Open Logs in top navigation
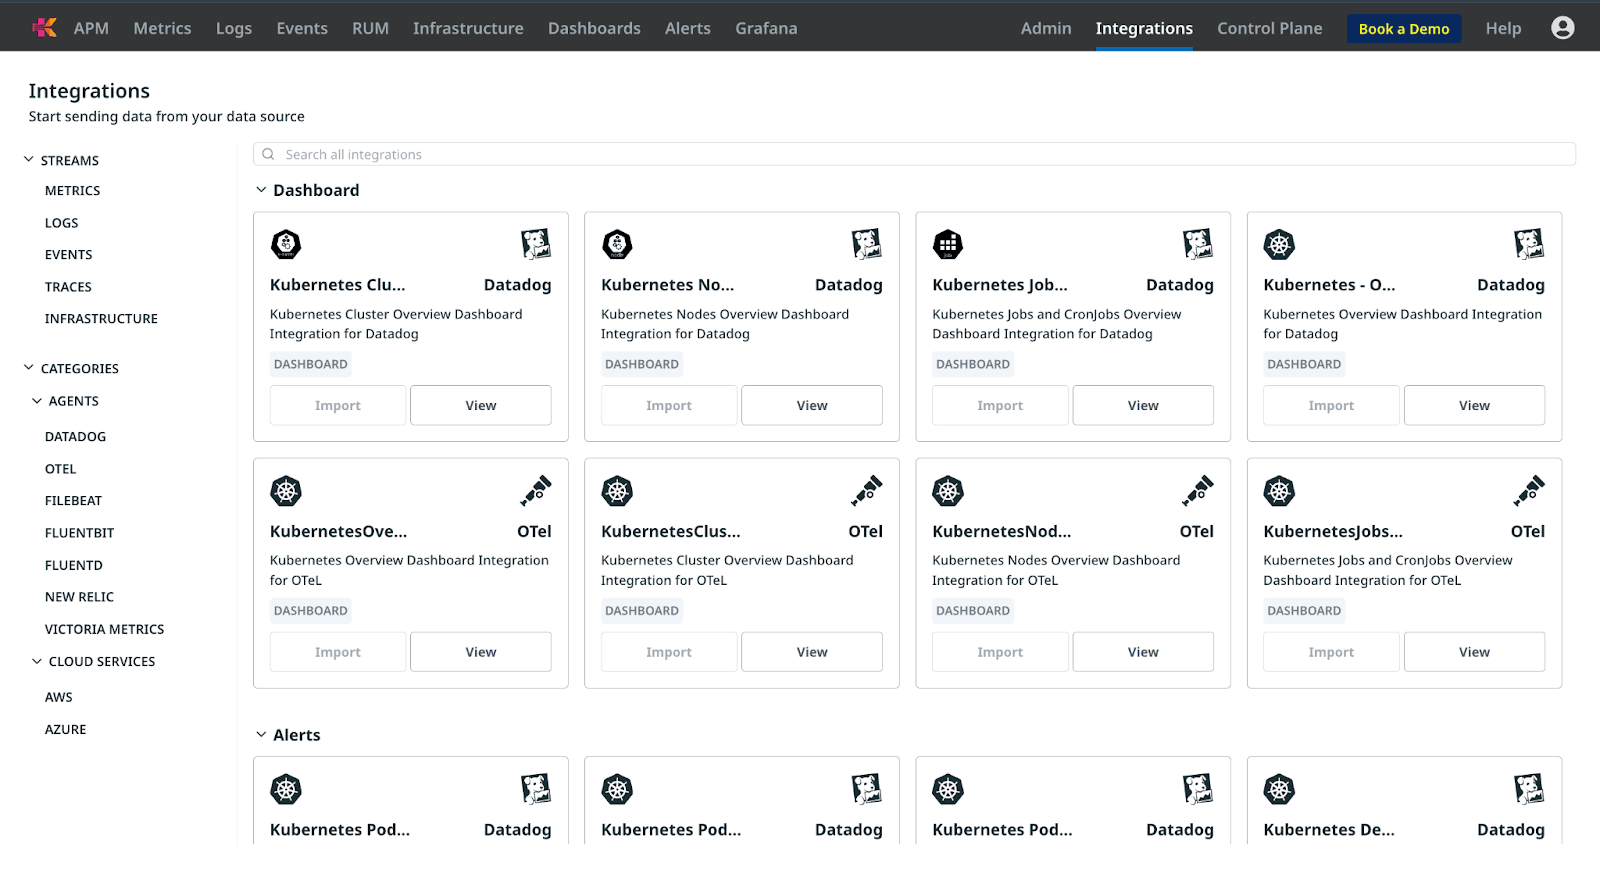The image size is (1600, 870). tap(234, 28)
